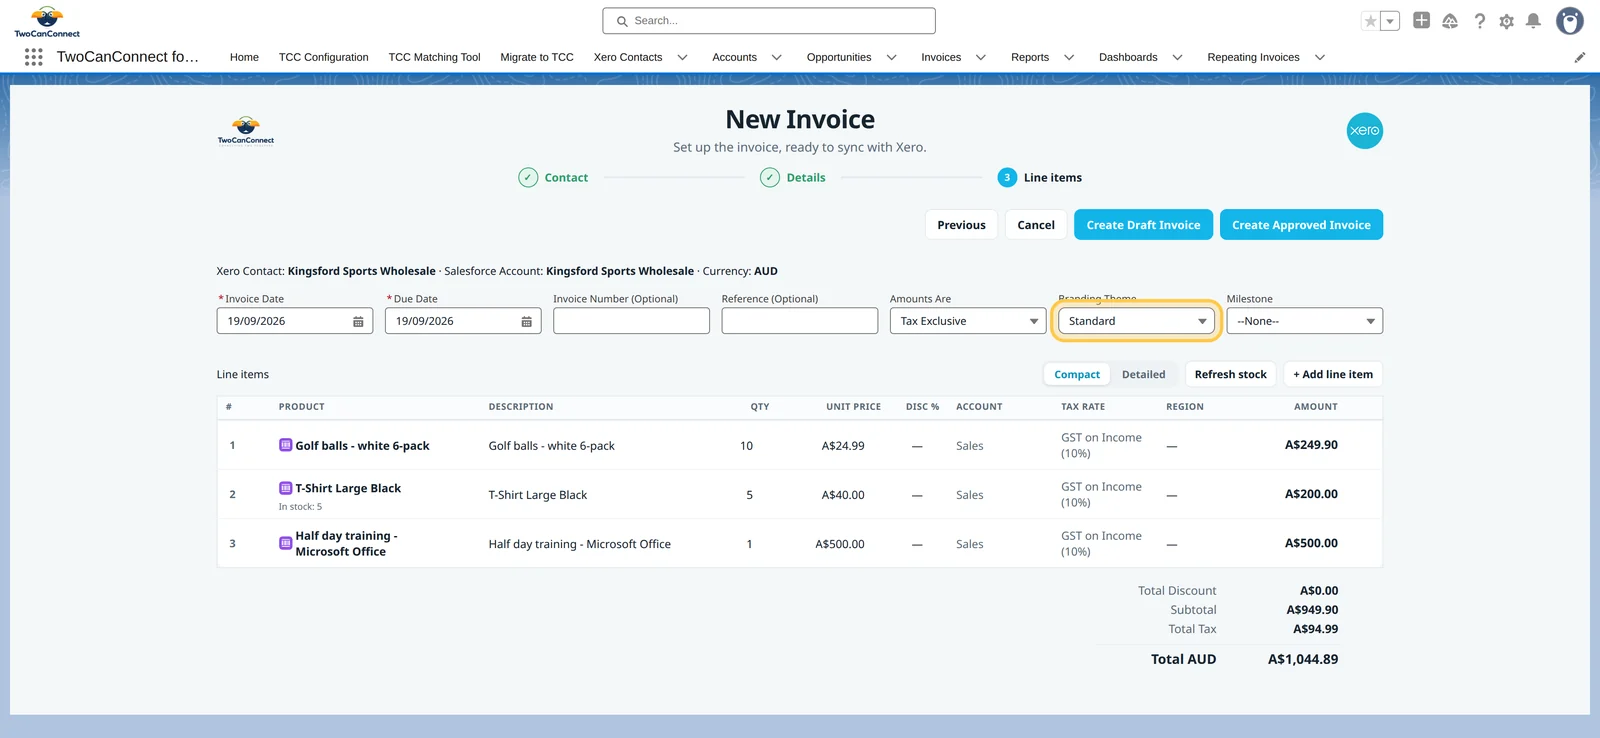Click Create Draft Invoice

click(1143, 225)
